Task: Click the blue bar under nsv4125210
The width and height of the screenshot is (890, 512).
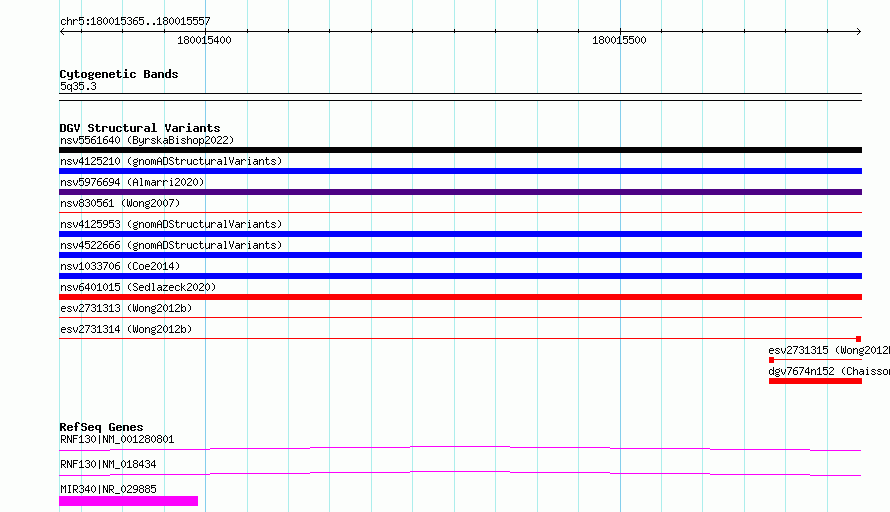Action: point(460,171)
